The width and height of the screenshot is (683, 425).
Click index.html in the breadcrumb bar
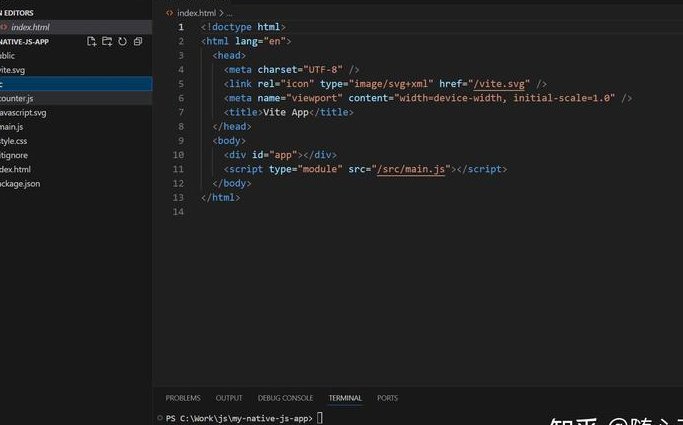tap(196, 13)
